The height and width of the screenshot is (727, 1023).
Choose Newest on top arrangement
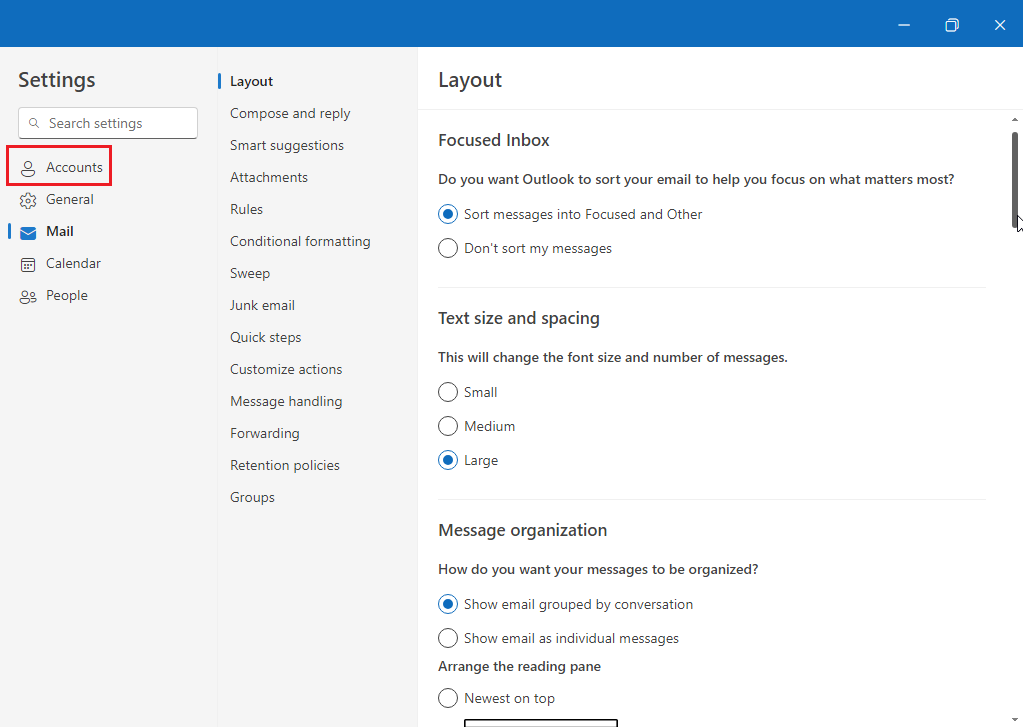[x=448, y=698]
